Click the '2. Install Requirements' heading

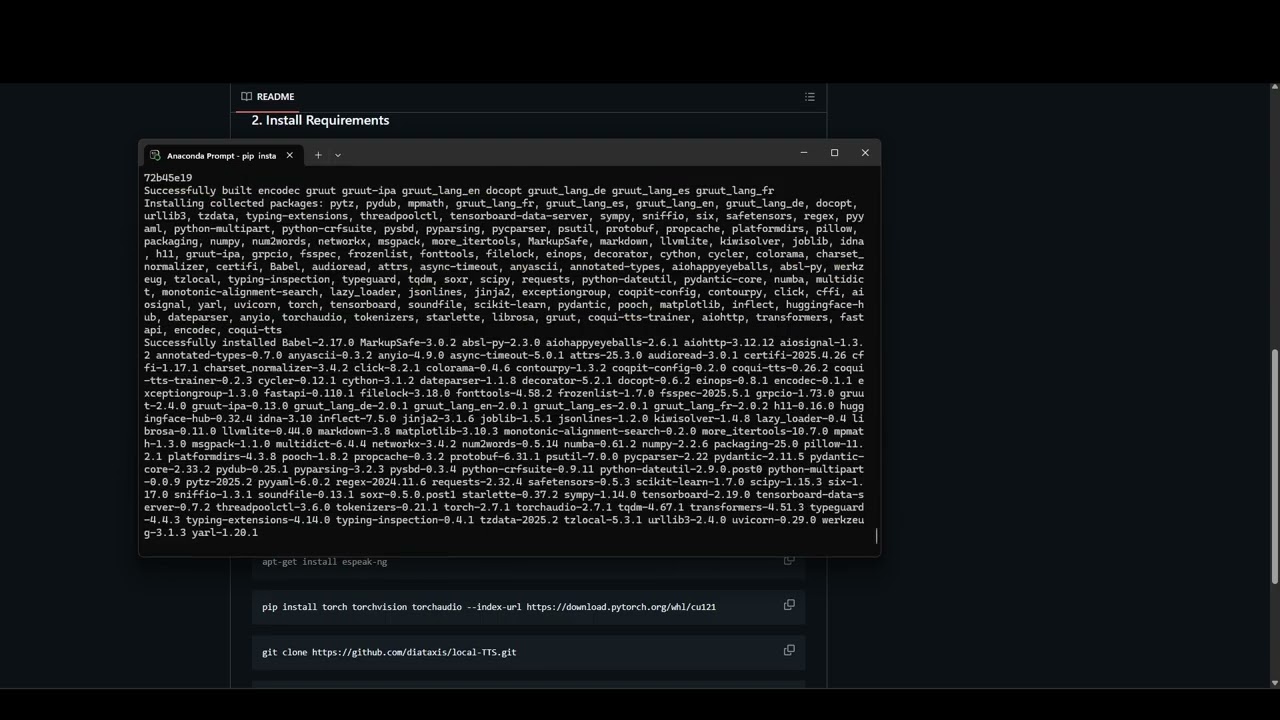(320, 120)
